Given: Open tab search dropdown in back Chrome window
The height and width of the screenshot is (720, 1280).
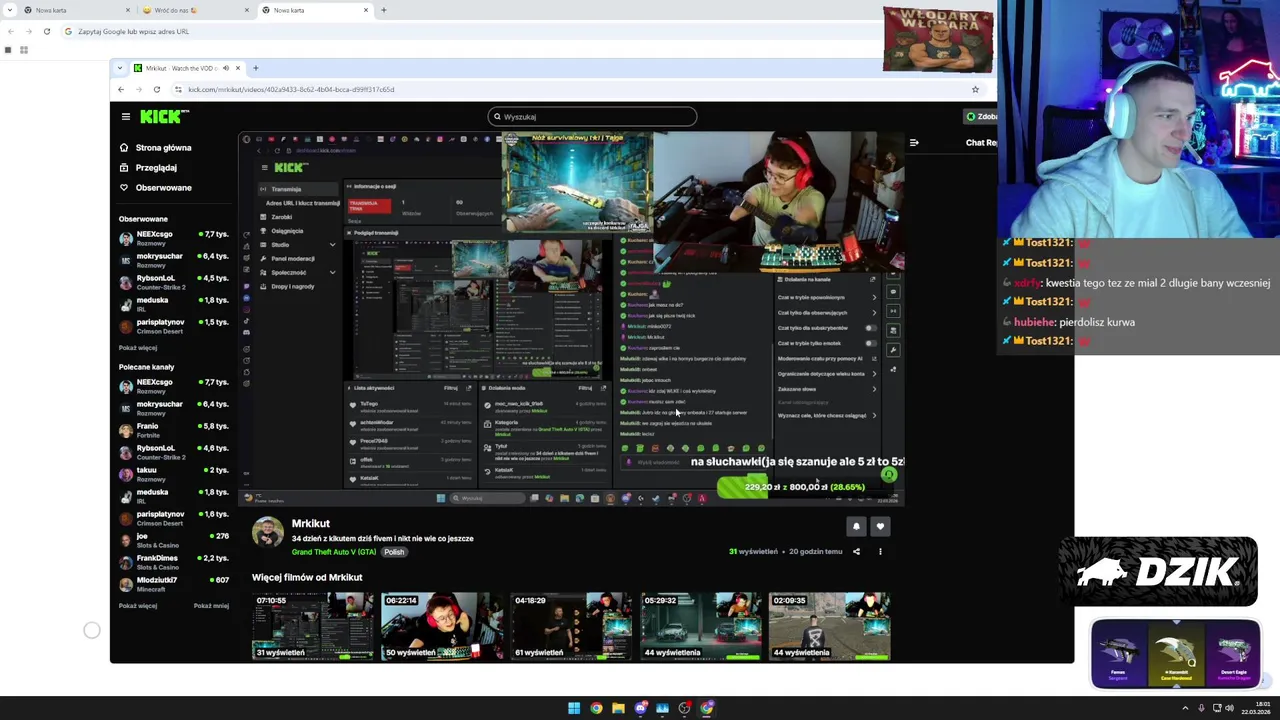Looking at the screenshot, I should tap(9, 10).
